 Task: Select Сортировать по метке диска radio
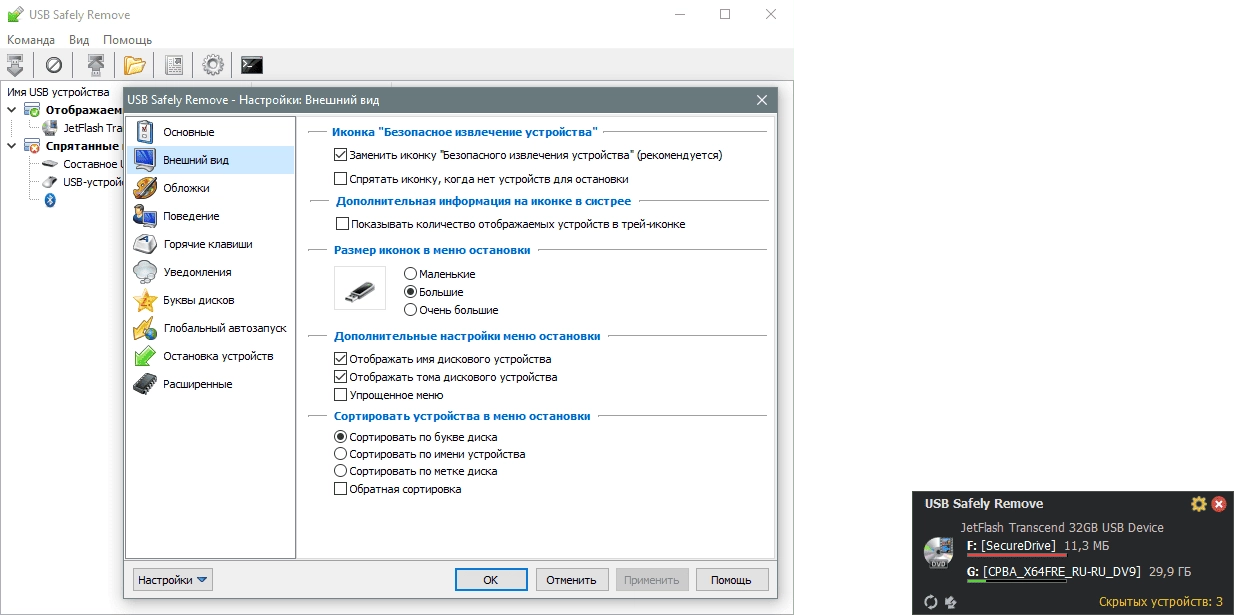pos(341,471)
